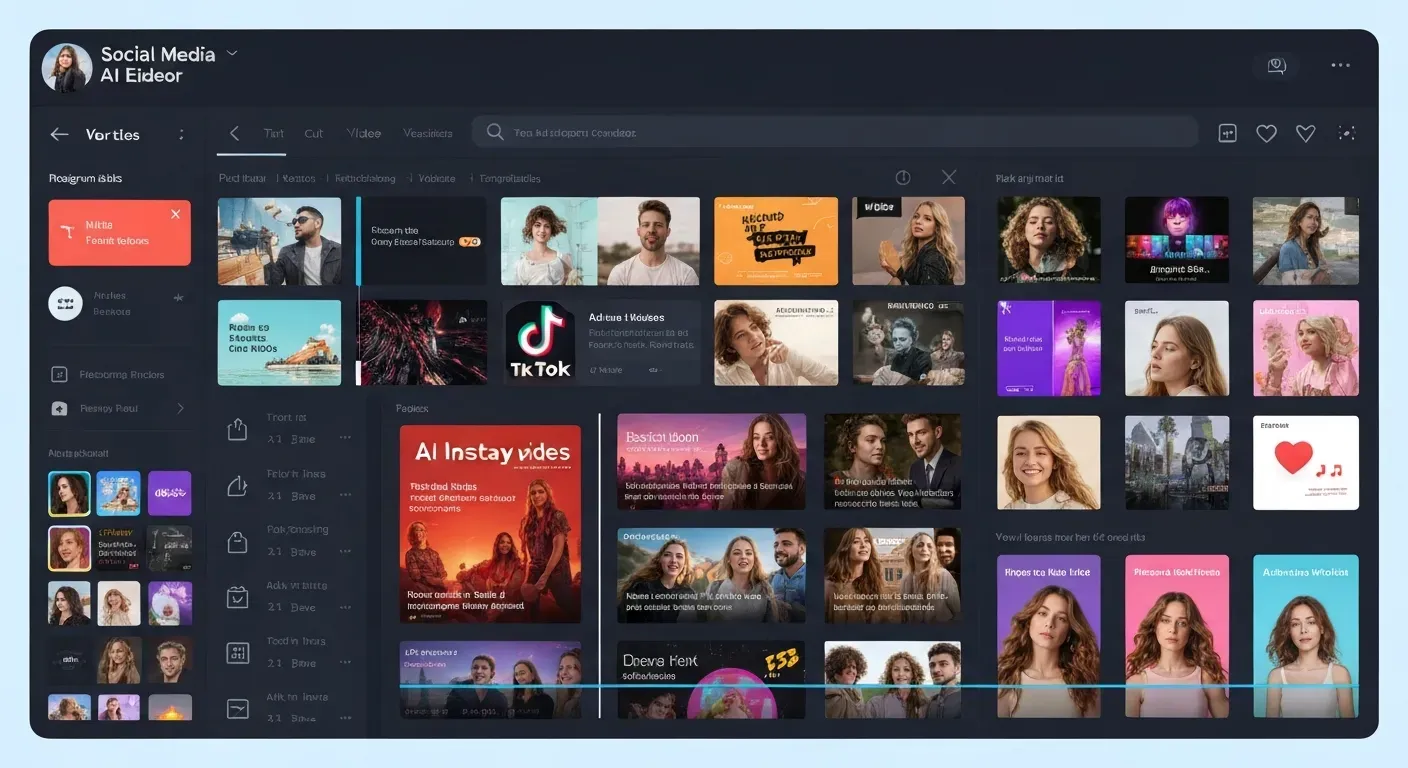Open the AI Instay vides poster thumbnail
Image resolution: width=1408 pixels, height=768 pixels.
point(490,524)
